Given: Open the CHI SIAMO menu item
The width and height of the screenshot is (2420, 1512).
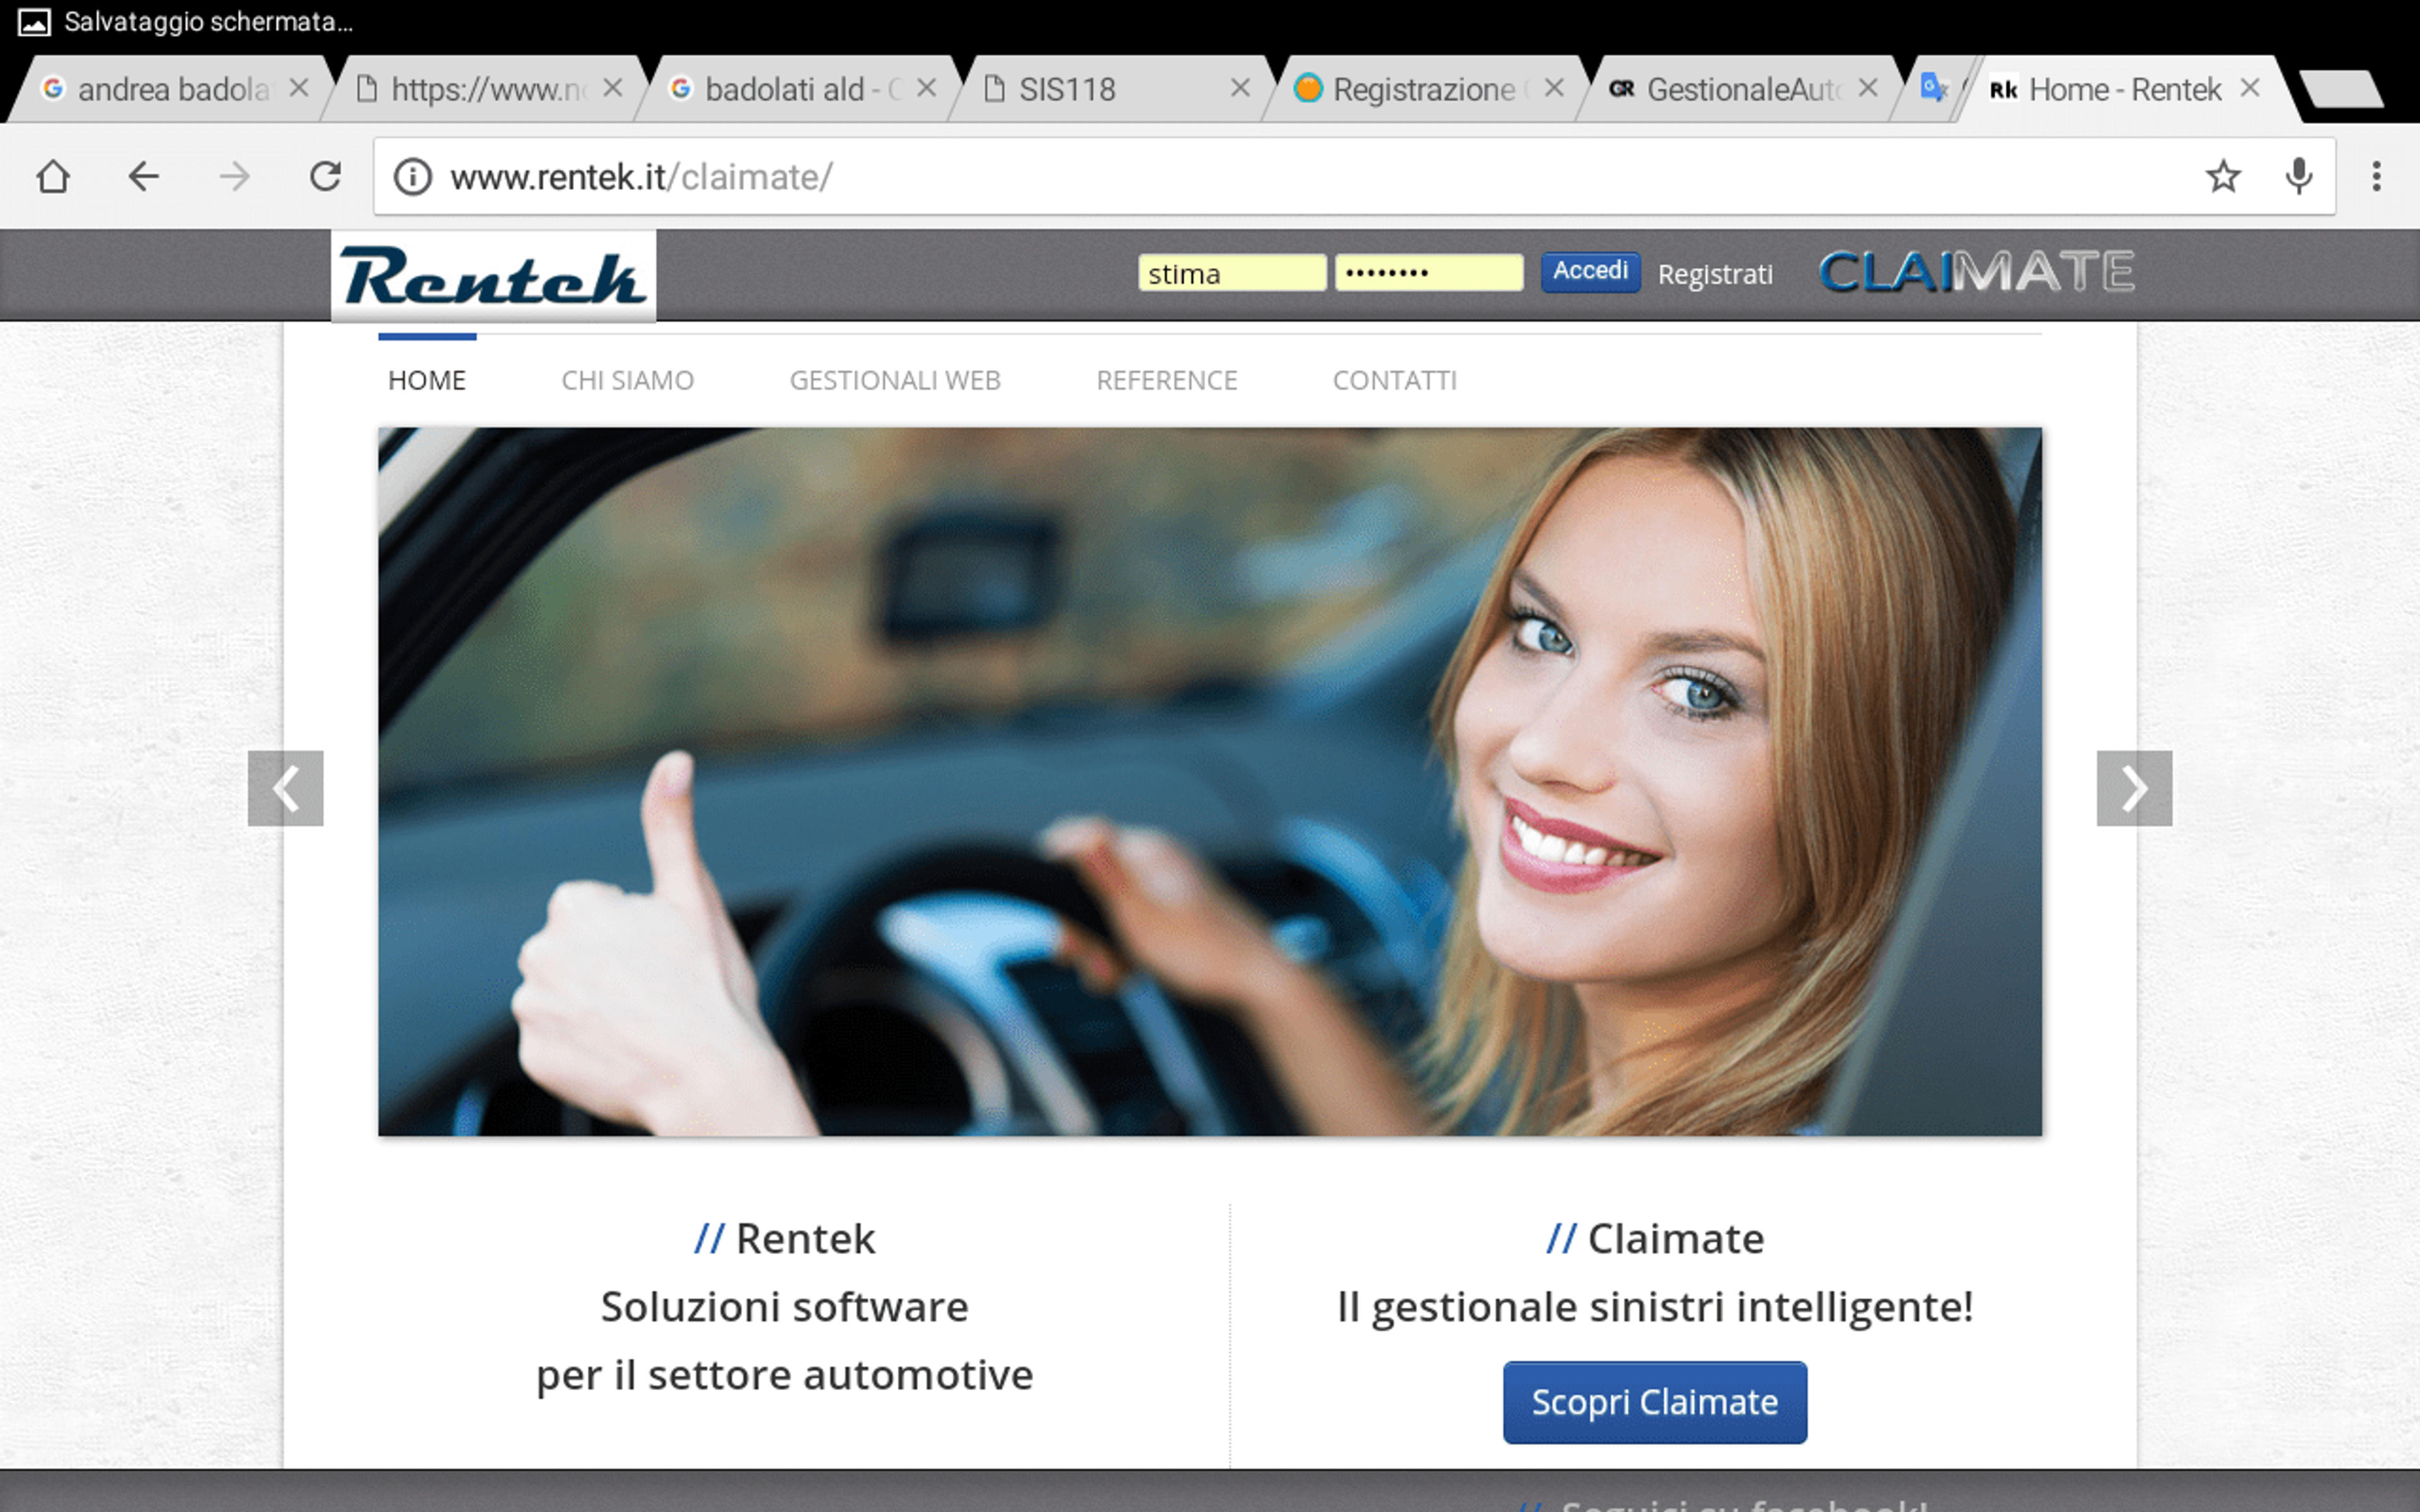Looking at the screenshot, I should 627,380.
